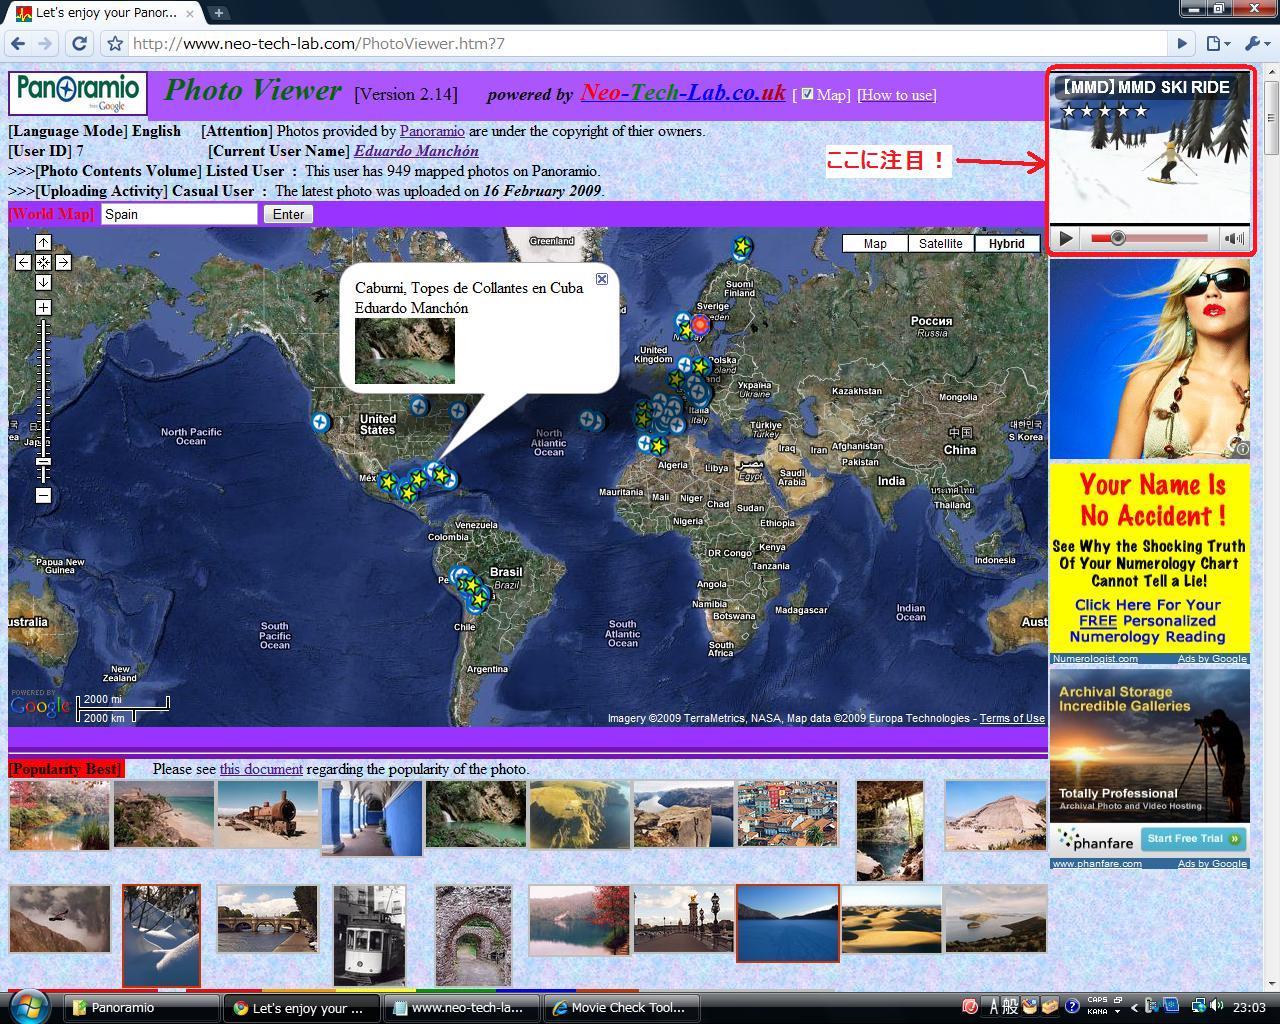The image size is (1280, 1024).
Task: Open the snow-covered slope thumbnail
Action: pyautogui.click(x=162, y=935)
